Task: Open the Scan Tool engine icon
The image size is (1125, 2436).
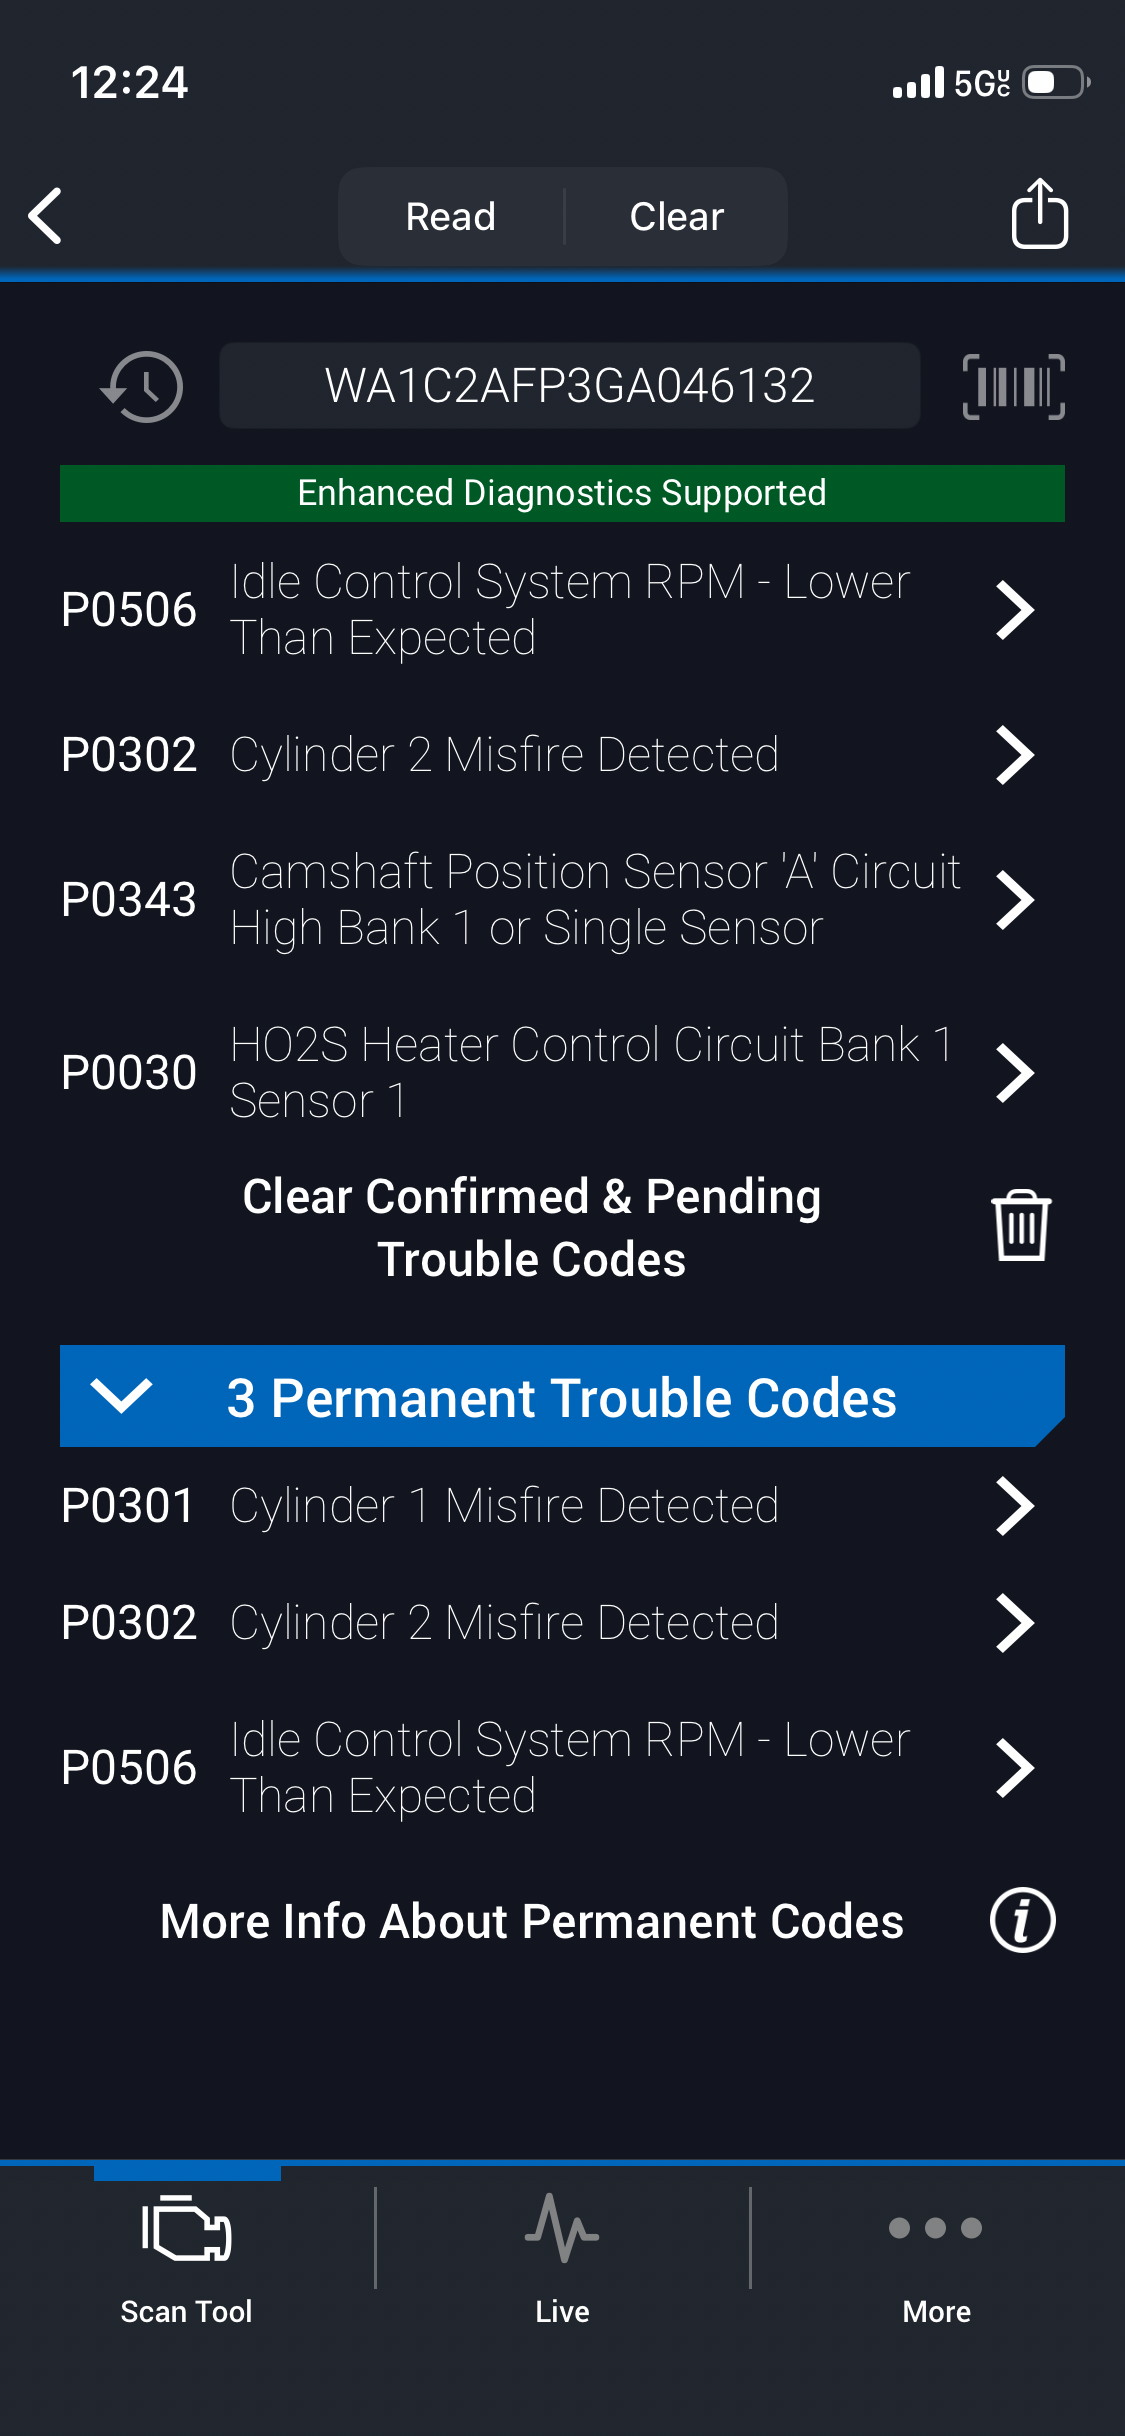Action: tap(187, 2230)
